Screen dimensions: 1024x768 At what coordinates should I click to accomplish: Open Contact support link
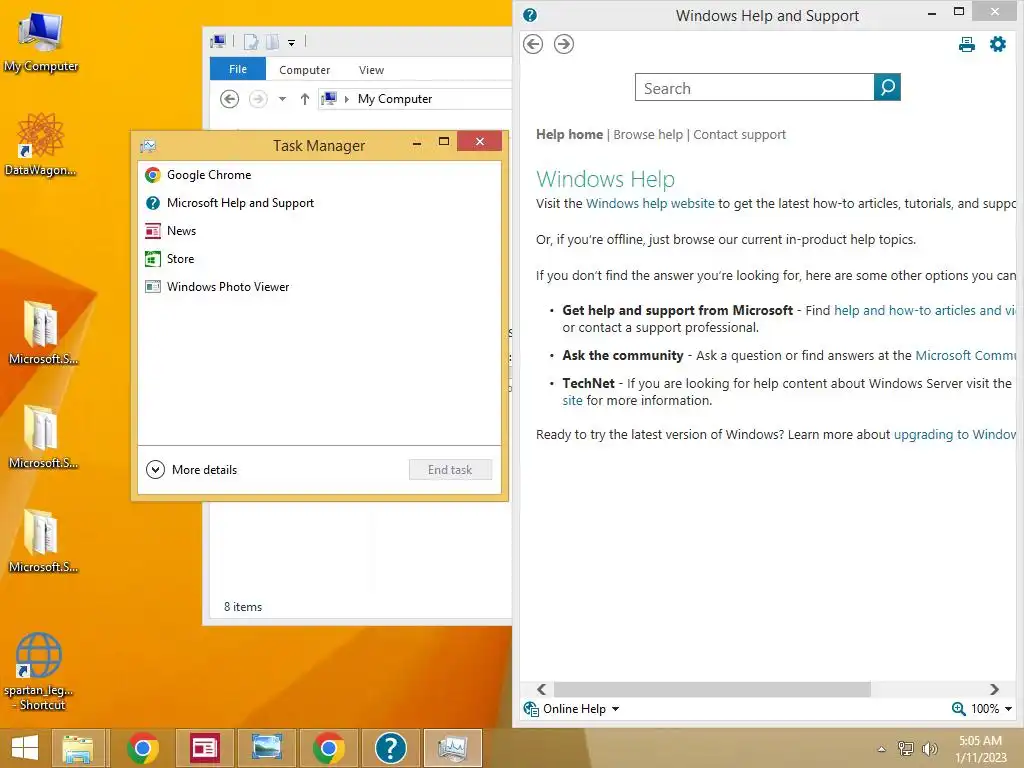pos(739,135)
